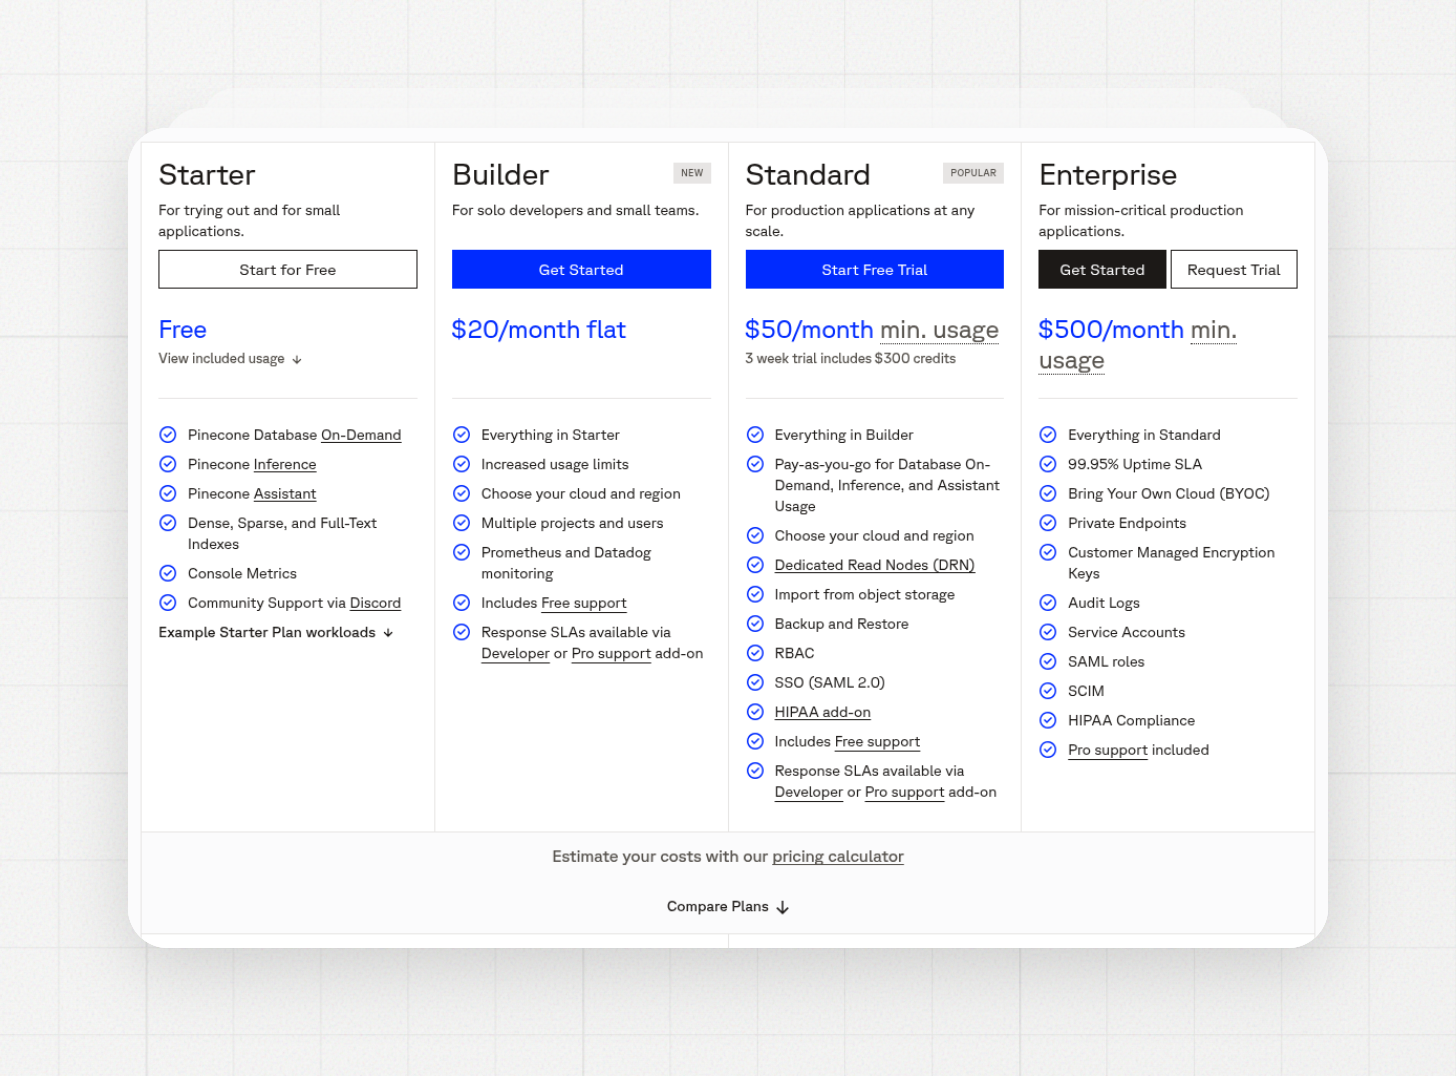Click the Enterprise plan heading
The image size is (1456, 1076).
click(1108, 175)
